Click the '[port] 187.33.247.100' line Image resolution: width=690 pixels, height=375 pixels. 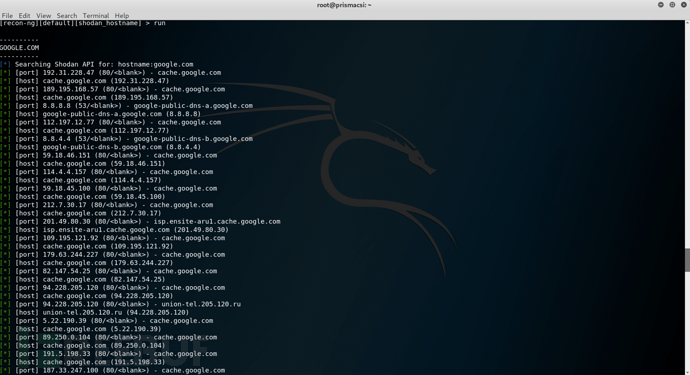point(113,371)
